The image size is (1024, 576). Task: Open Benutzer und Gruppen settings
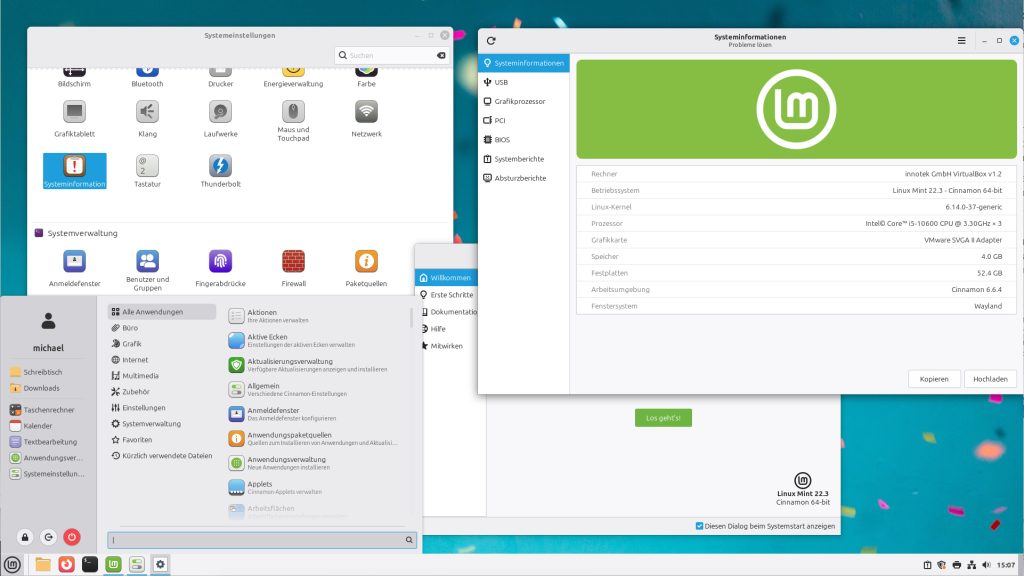point(148,262)
